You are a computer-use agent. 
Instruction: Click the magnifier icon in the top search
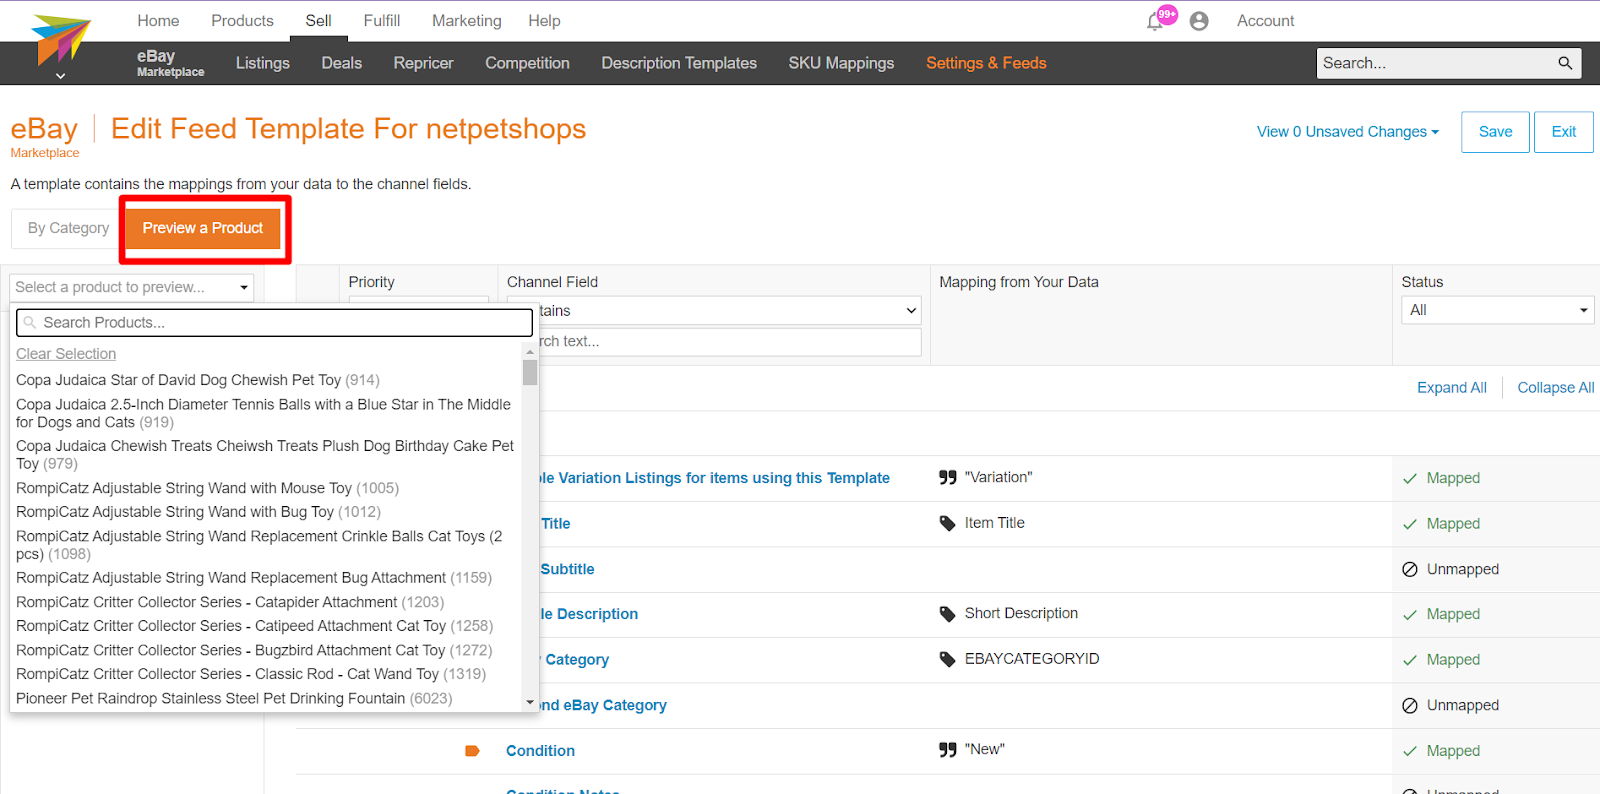coord(1565,63)
